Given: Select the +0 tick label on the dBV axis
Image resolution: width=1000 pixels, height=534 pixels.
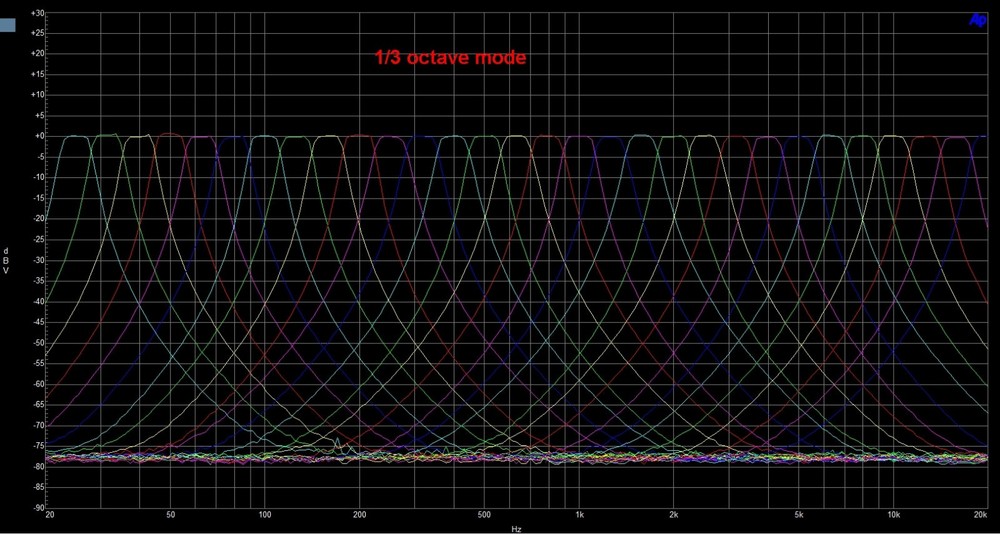Looking at the screenshot, I should 39,136.
